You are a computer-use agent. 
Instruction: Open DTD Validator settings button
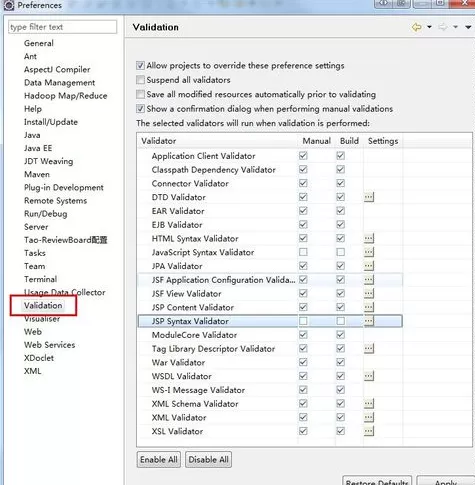click(369, 197)
